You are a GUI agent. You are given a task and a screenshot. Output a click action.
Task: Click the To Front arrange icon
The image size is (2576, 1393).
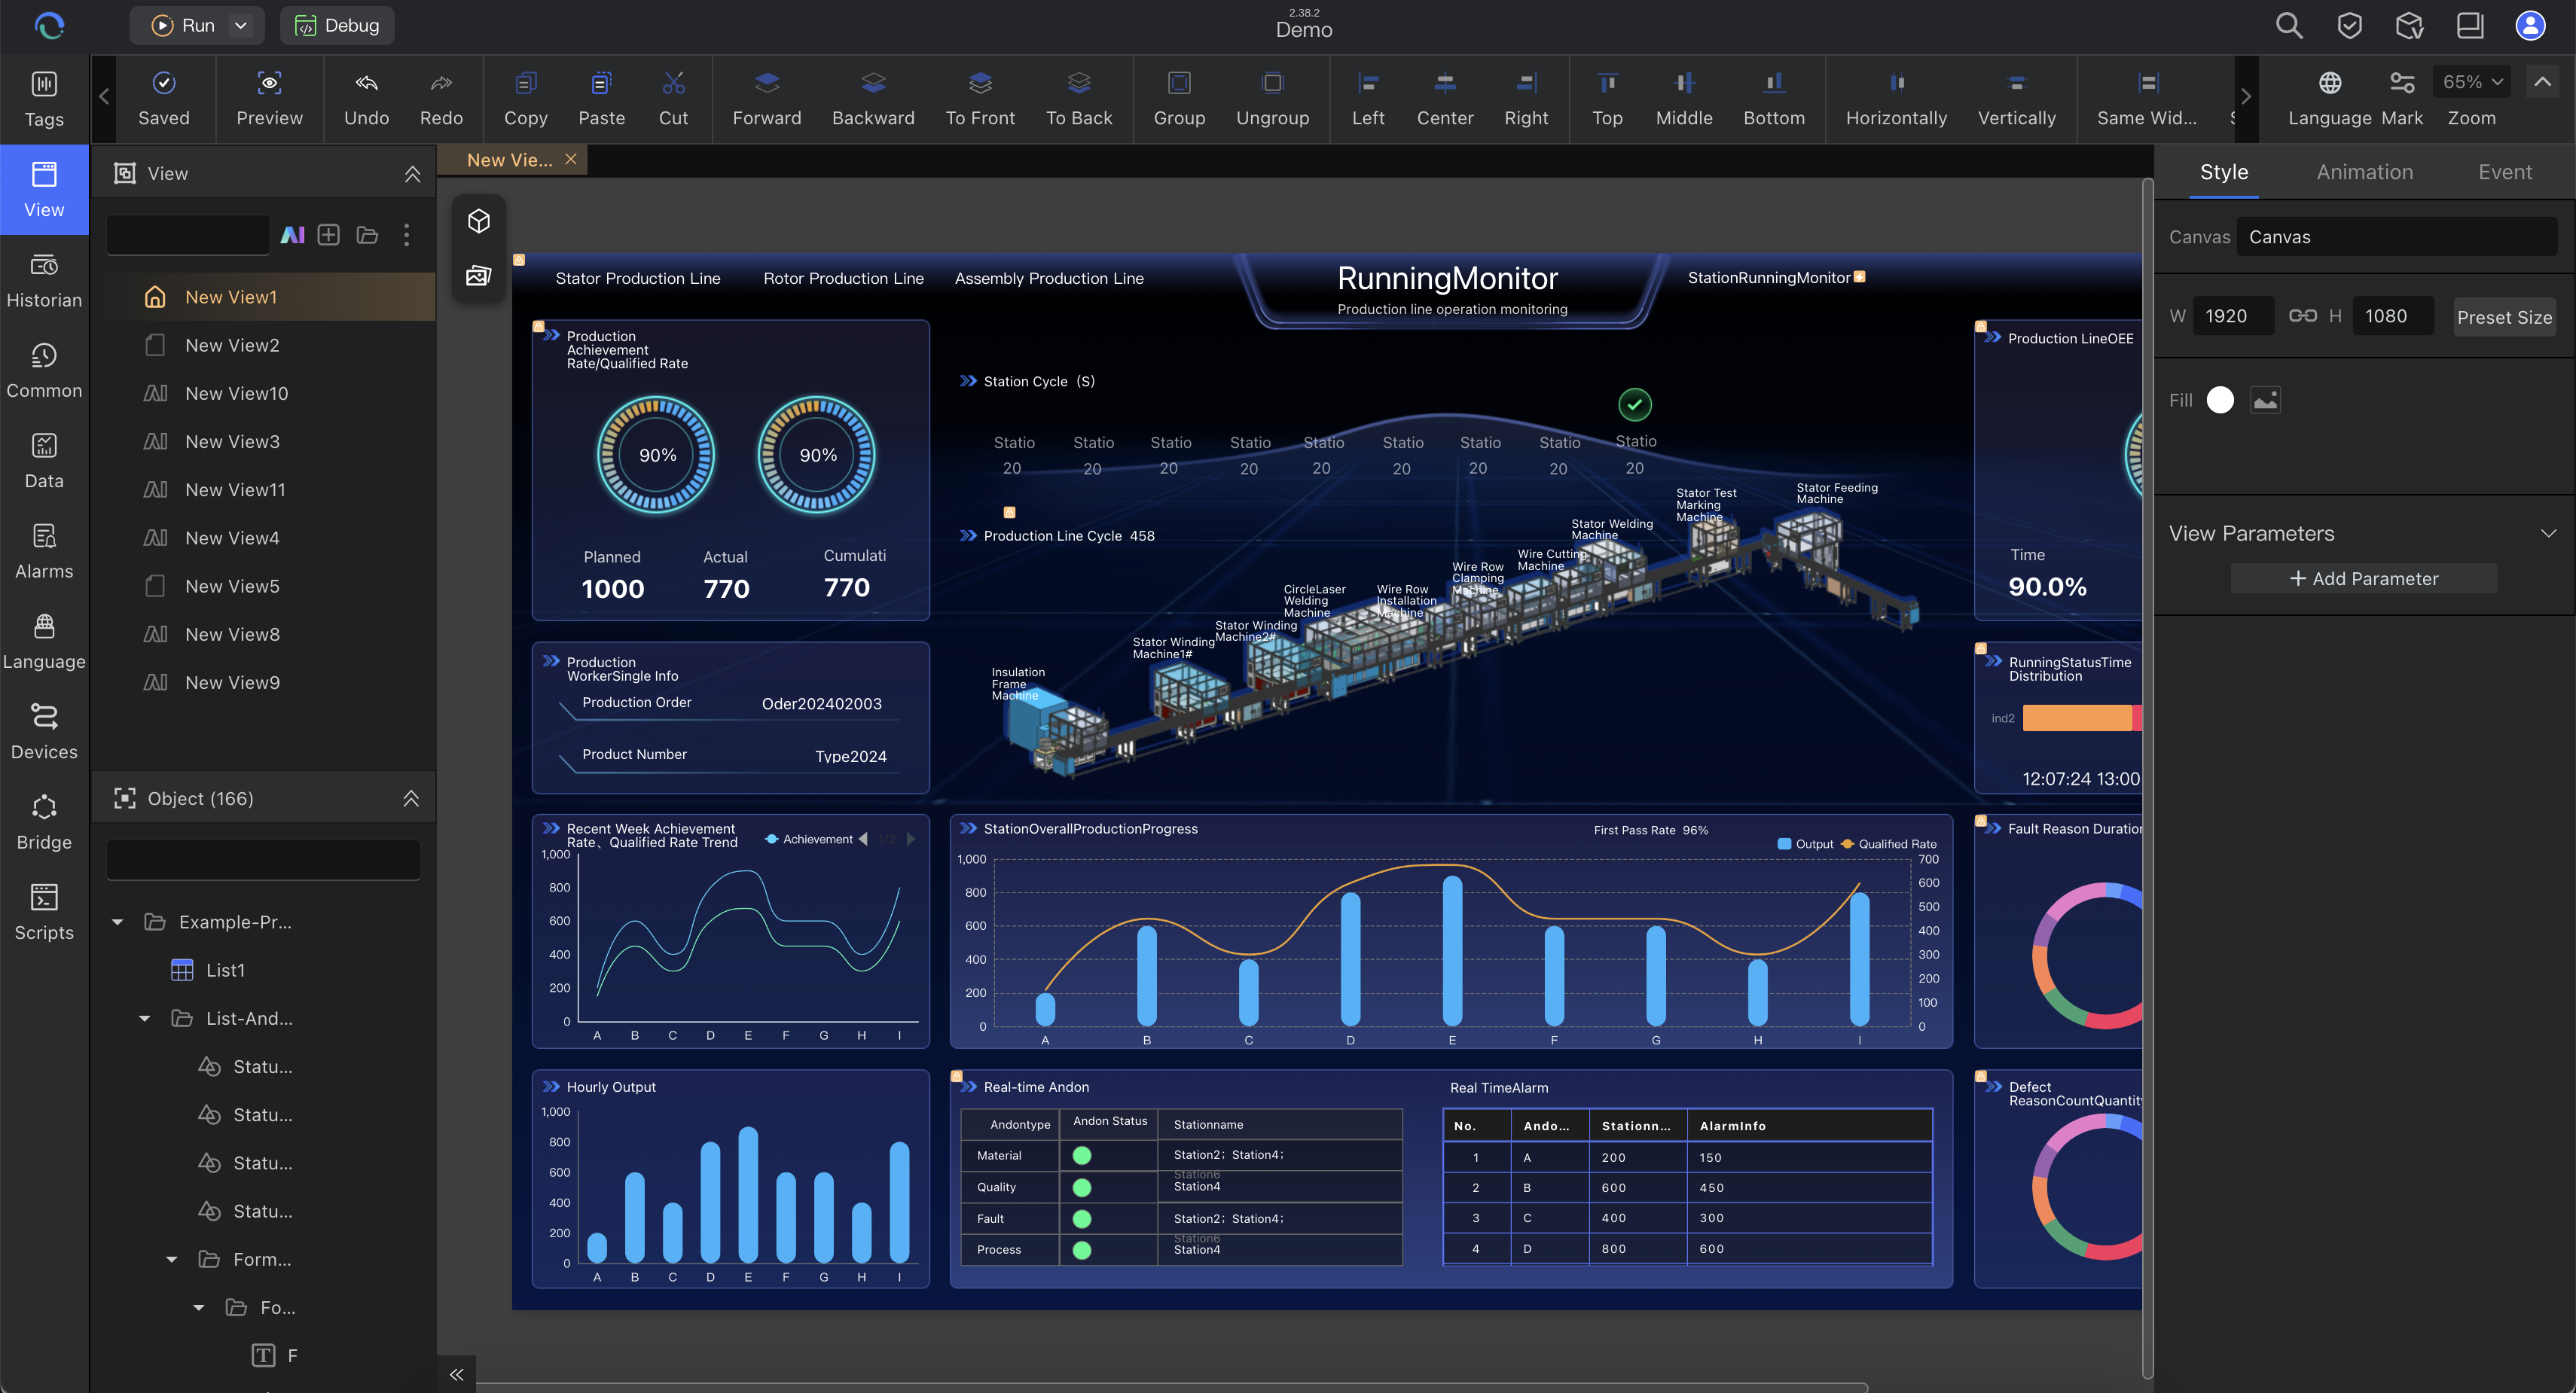pyautogui.click(x=980, y=97)
